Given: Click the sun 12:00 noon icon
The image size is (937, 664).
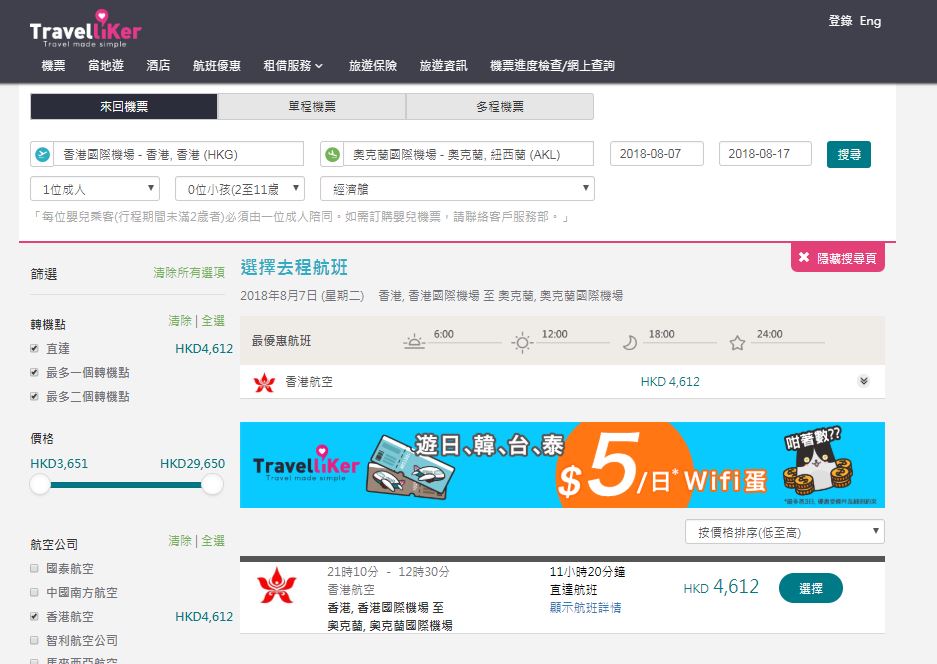Looking at the screenshot, I should point(522,342).
